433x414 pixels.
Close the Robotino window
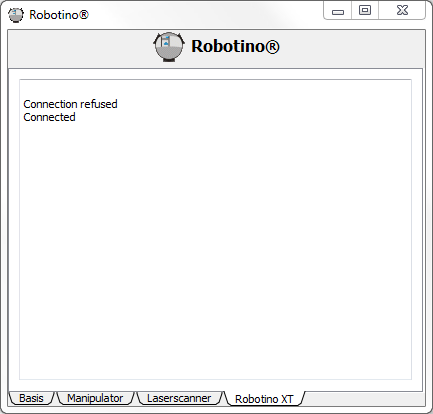(402, 11)
